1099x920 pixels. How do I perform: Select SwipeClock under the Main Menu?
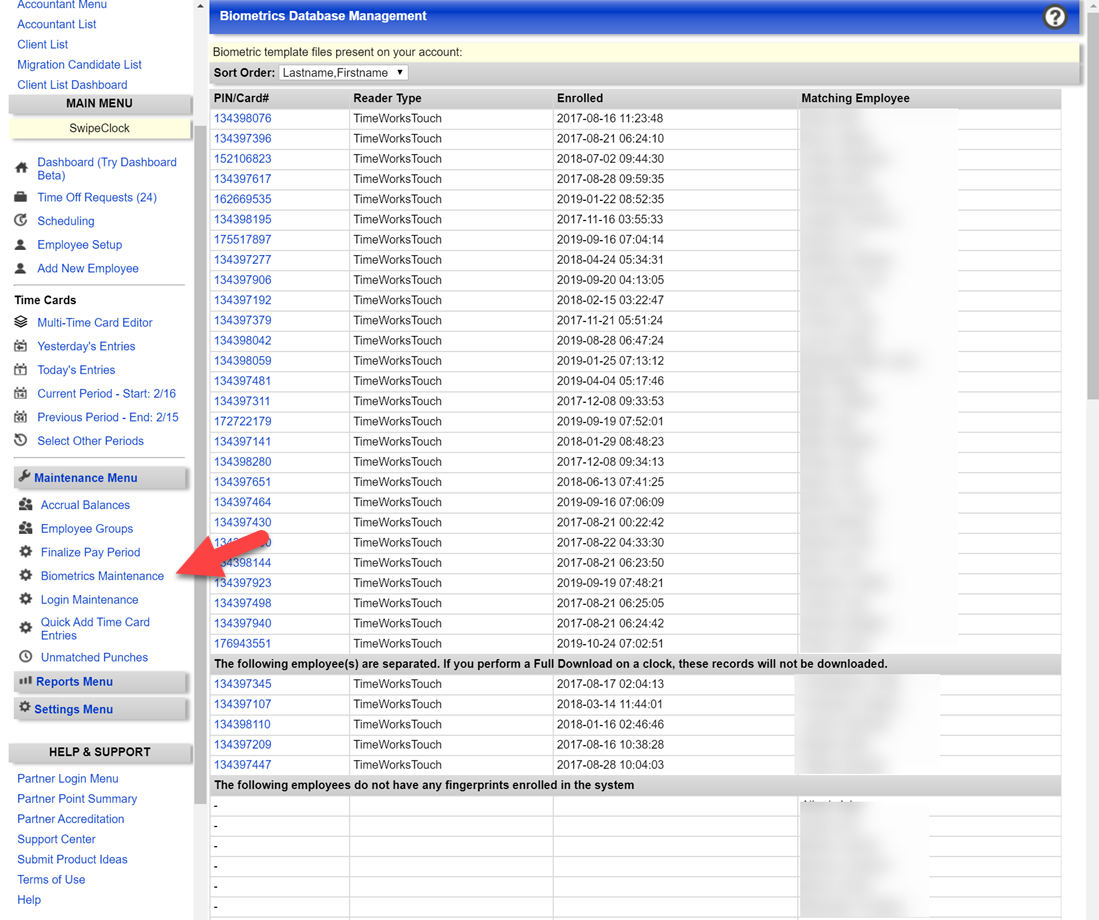pos(99,128)
